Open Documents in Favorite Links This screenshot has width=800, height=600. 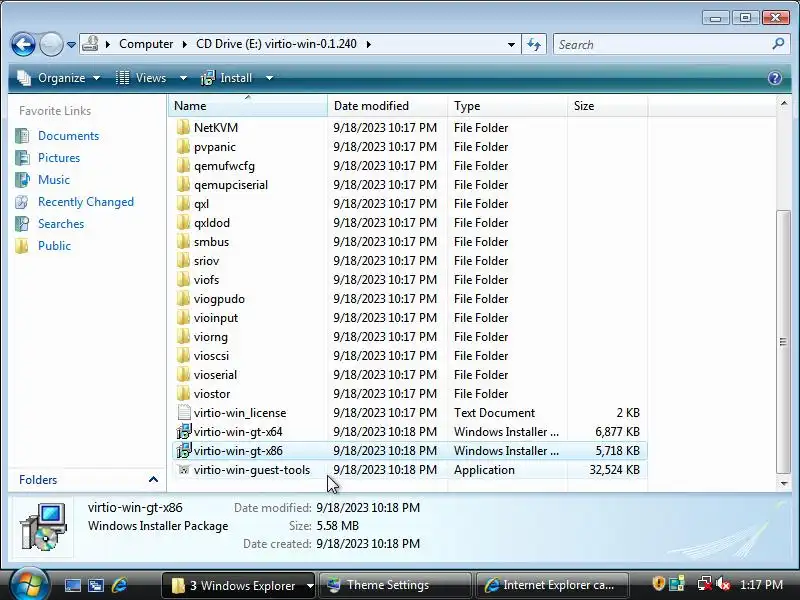coord(68,136)
